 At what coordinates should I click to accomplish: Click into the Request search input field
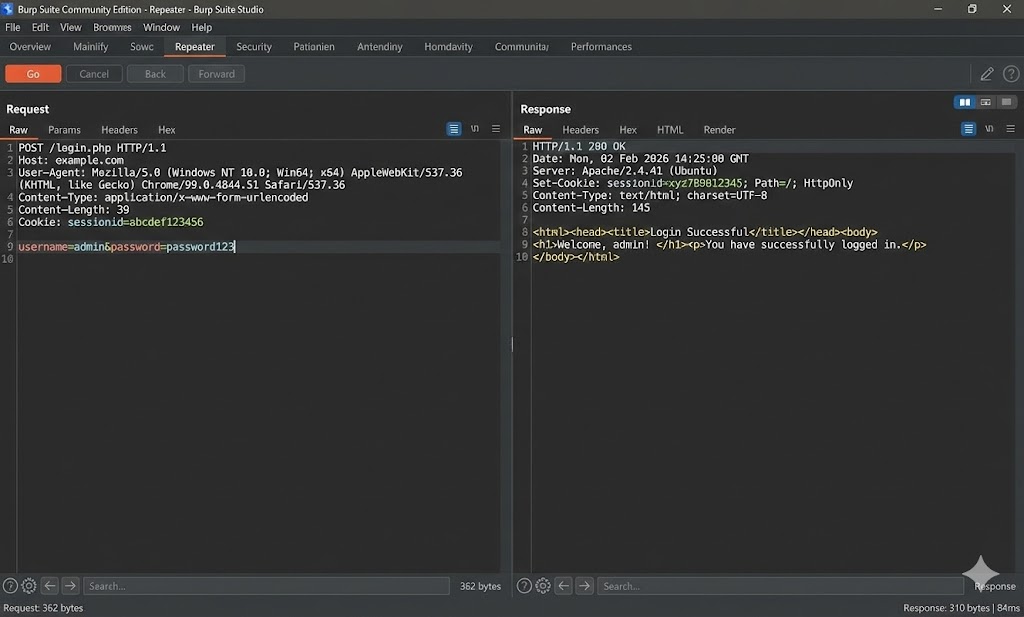266,586
